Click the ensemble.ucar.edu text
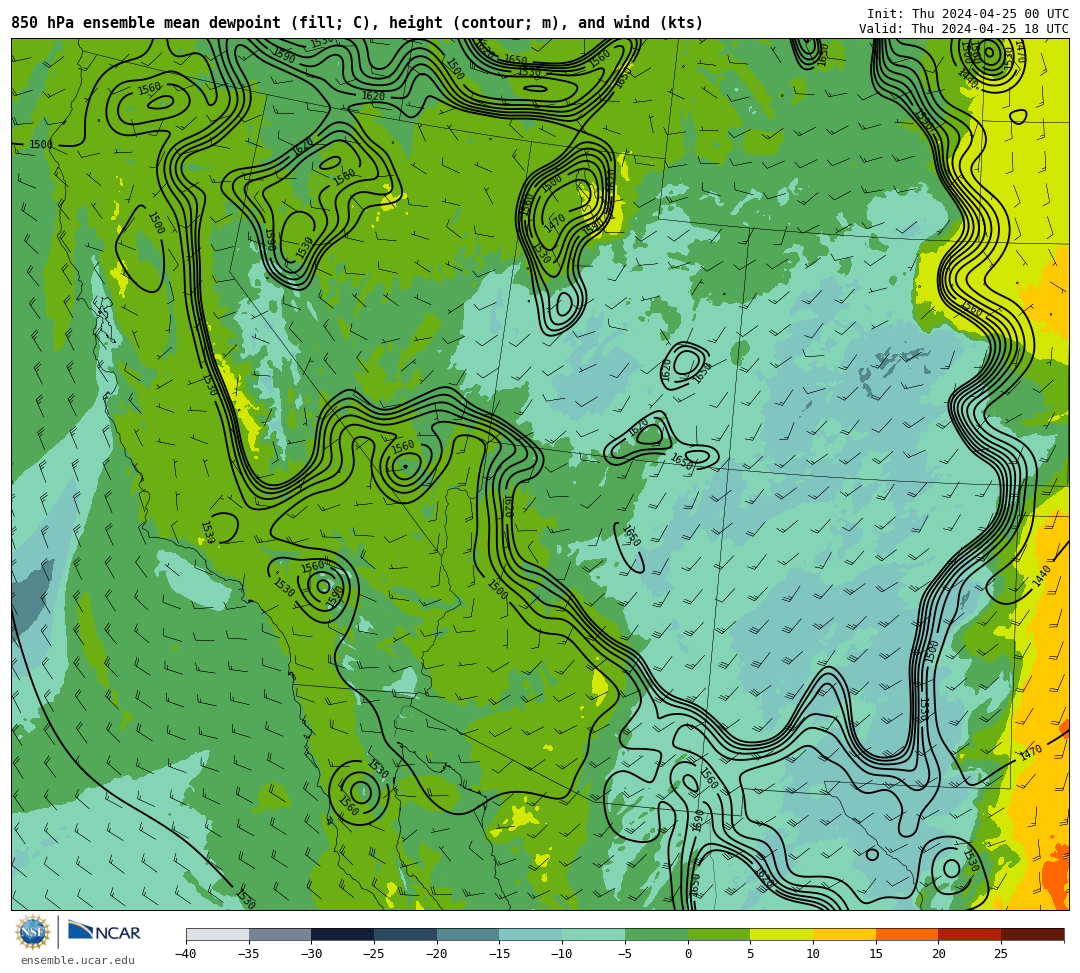Viewport: 1080px width, 973px height. pyautogui.click(x=78, y=960)
